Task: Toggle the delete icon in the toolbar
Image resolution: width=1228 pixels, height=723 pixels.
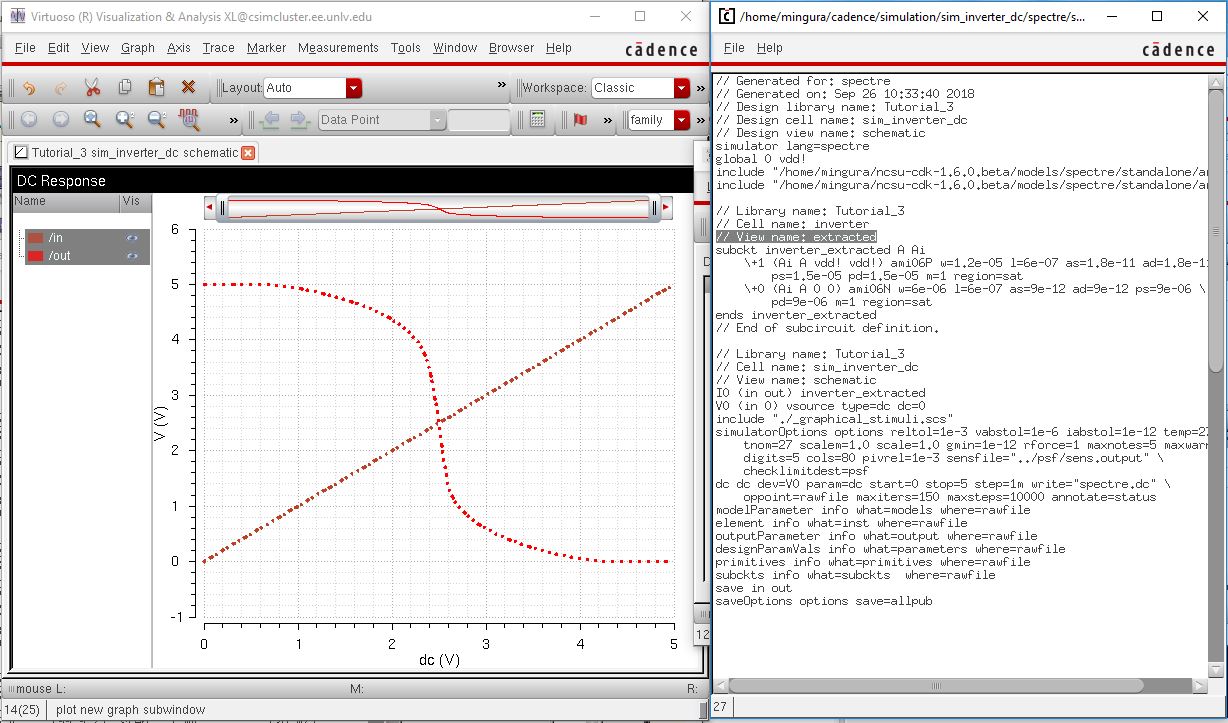Action: click(x=189, y=86)
